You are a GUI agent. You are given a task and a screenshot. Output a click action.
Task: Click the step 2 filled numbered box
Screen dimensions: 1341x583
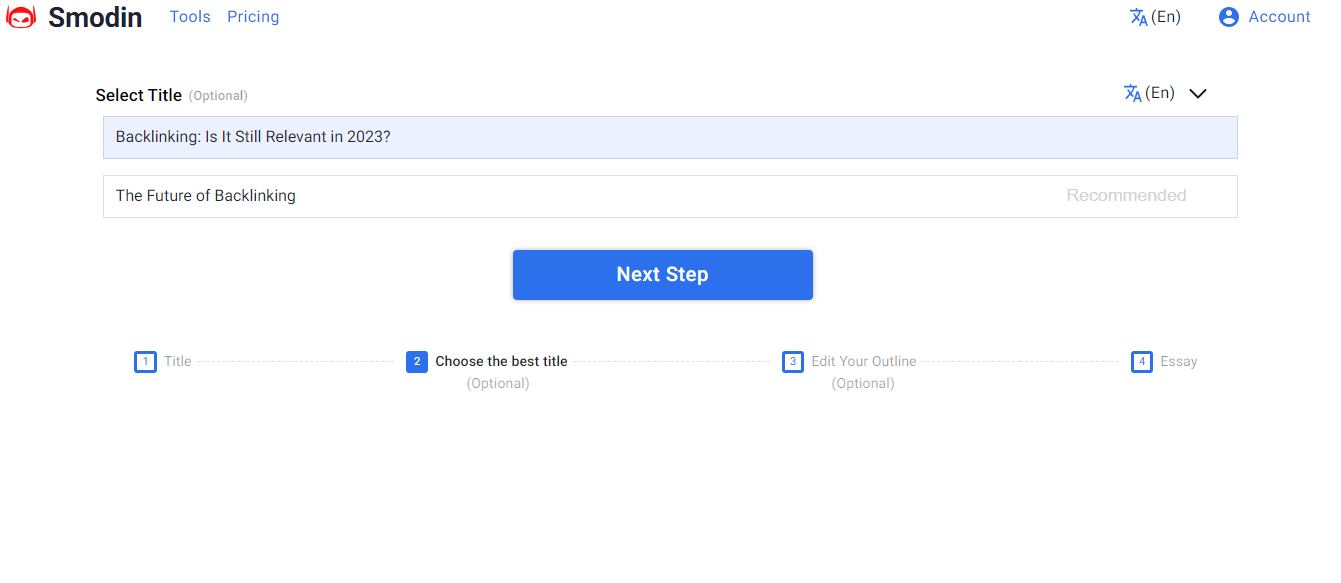point(417,362)
